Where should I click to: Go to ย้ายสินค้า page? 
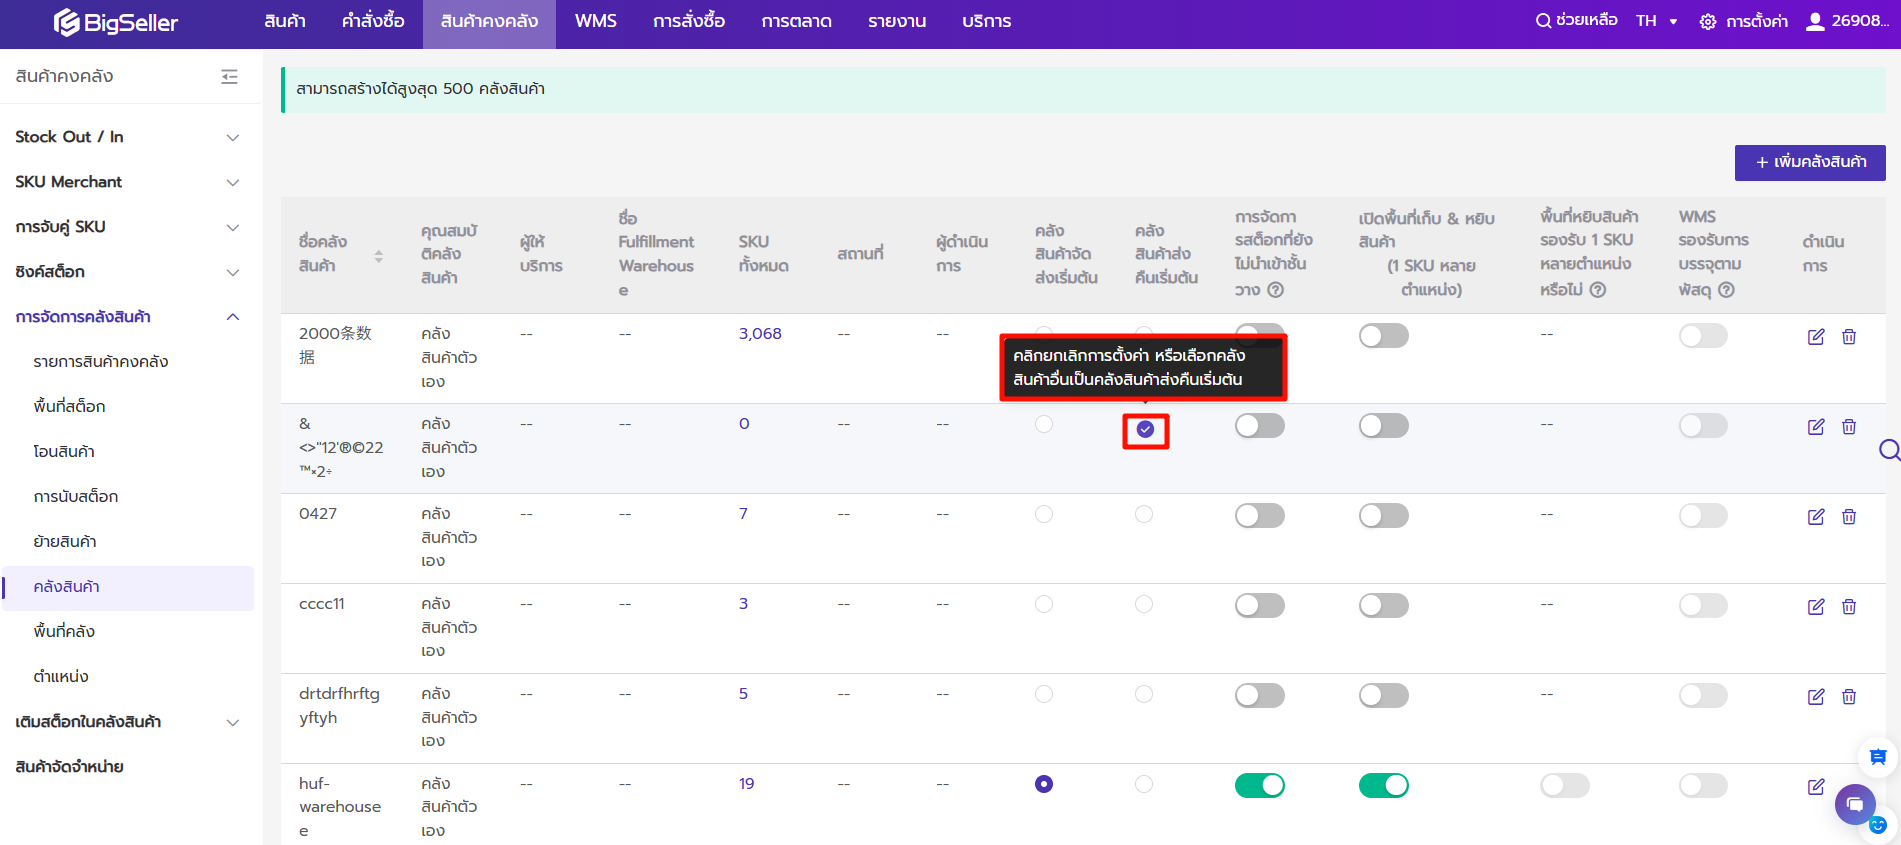coord(65,542)
